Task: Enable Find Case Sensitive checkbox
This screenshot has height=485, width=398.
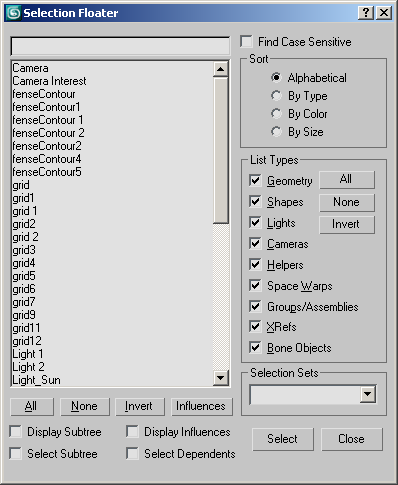Action: (x=246, y=42)
